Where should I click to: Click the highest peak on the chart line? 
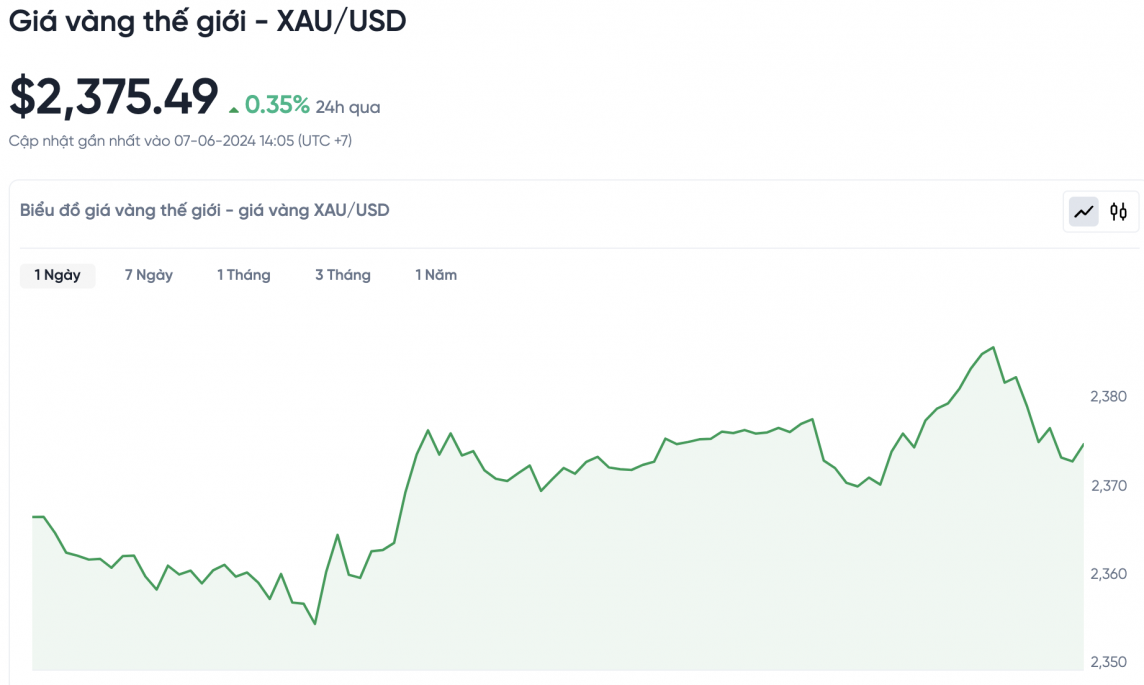click(x=992, y=348)
